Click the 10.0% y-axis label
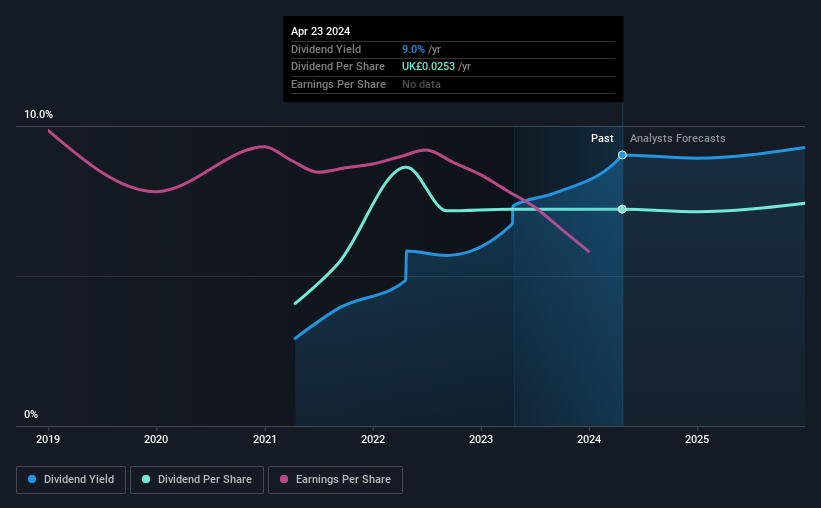This screenshot has width=821, height=508. tap(38, 115)
